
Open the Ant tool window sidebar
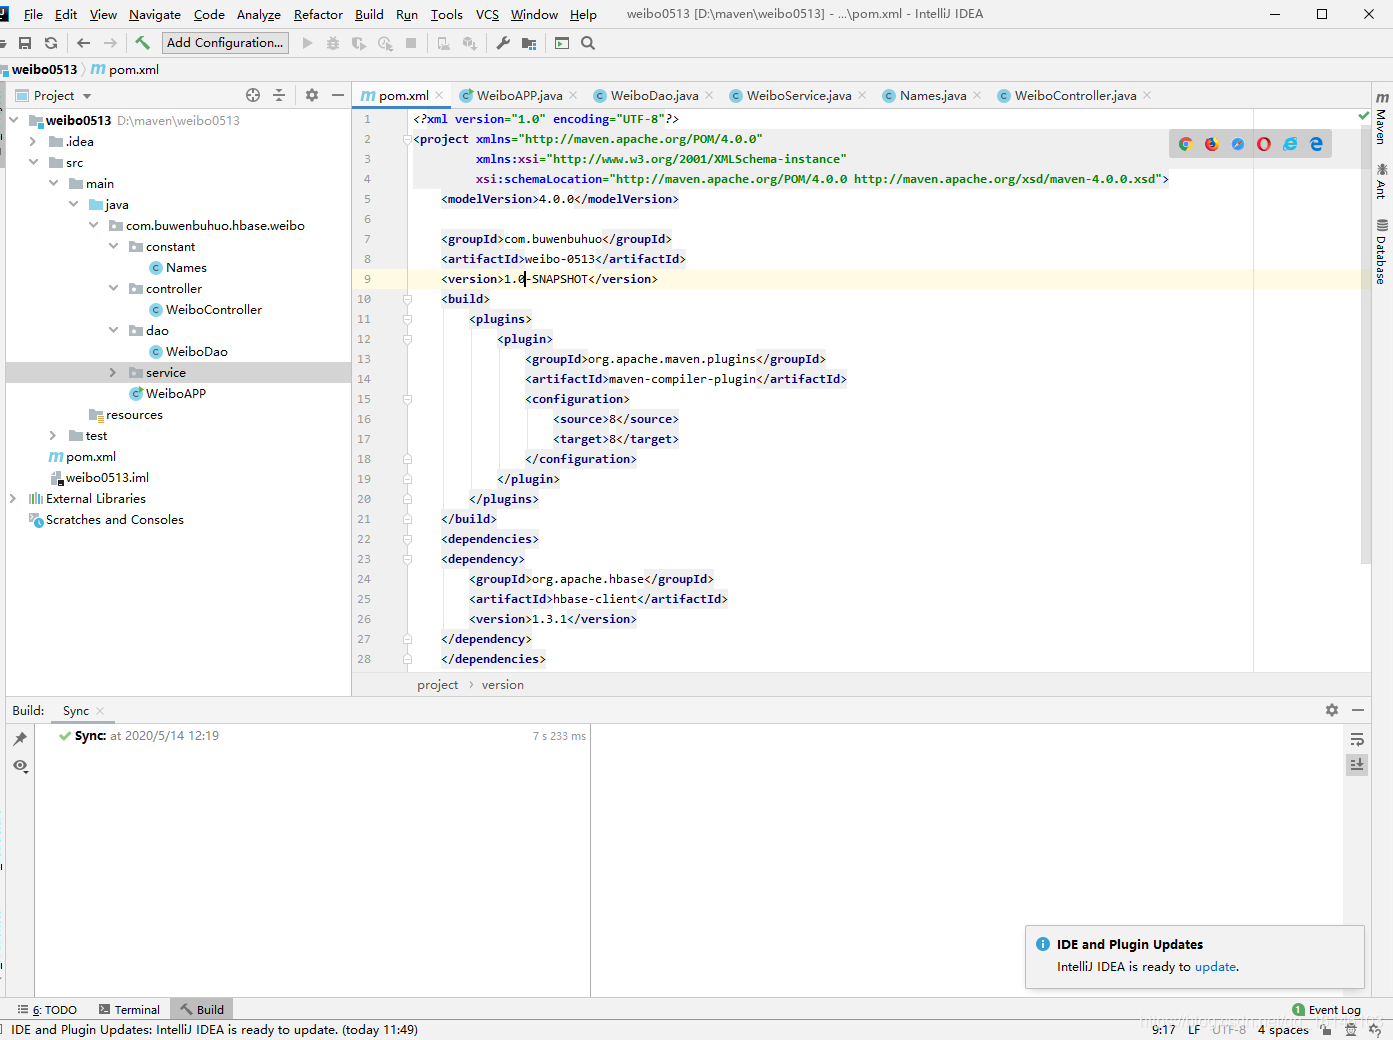pyautogui.click(x=1381, y=182)
